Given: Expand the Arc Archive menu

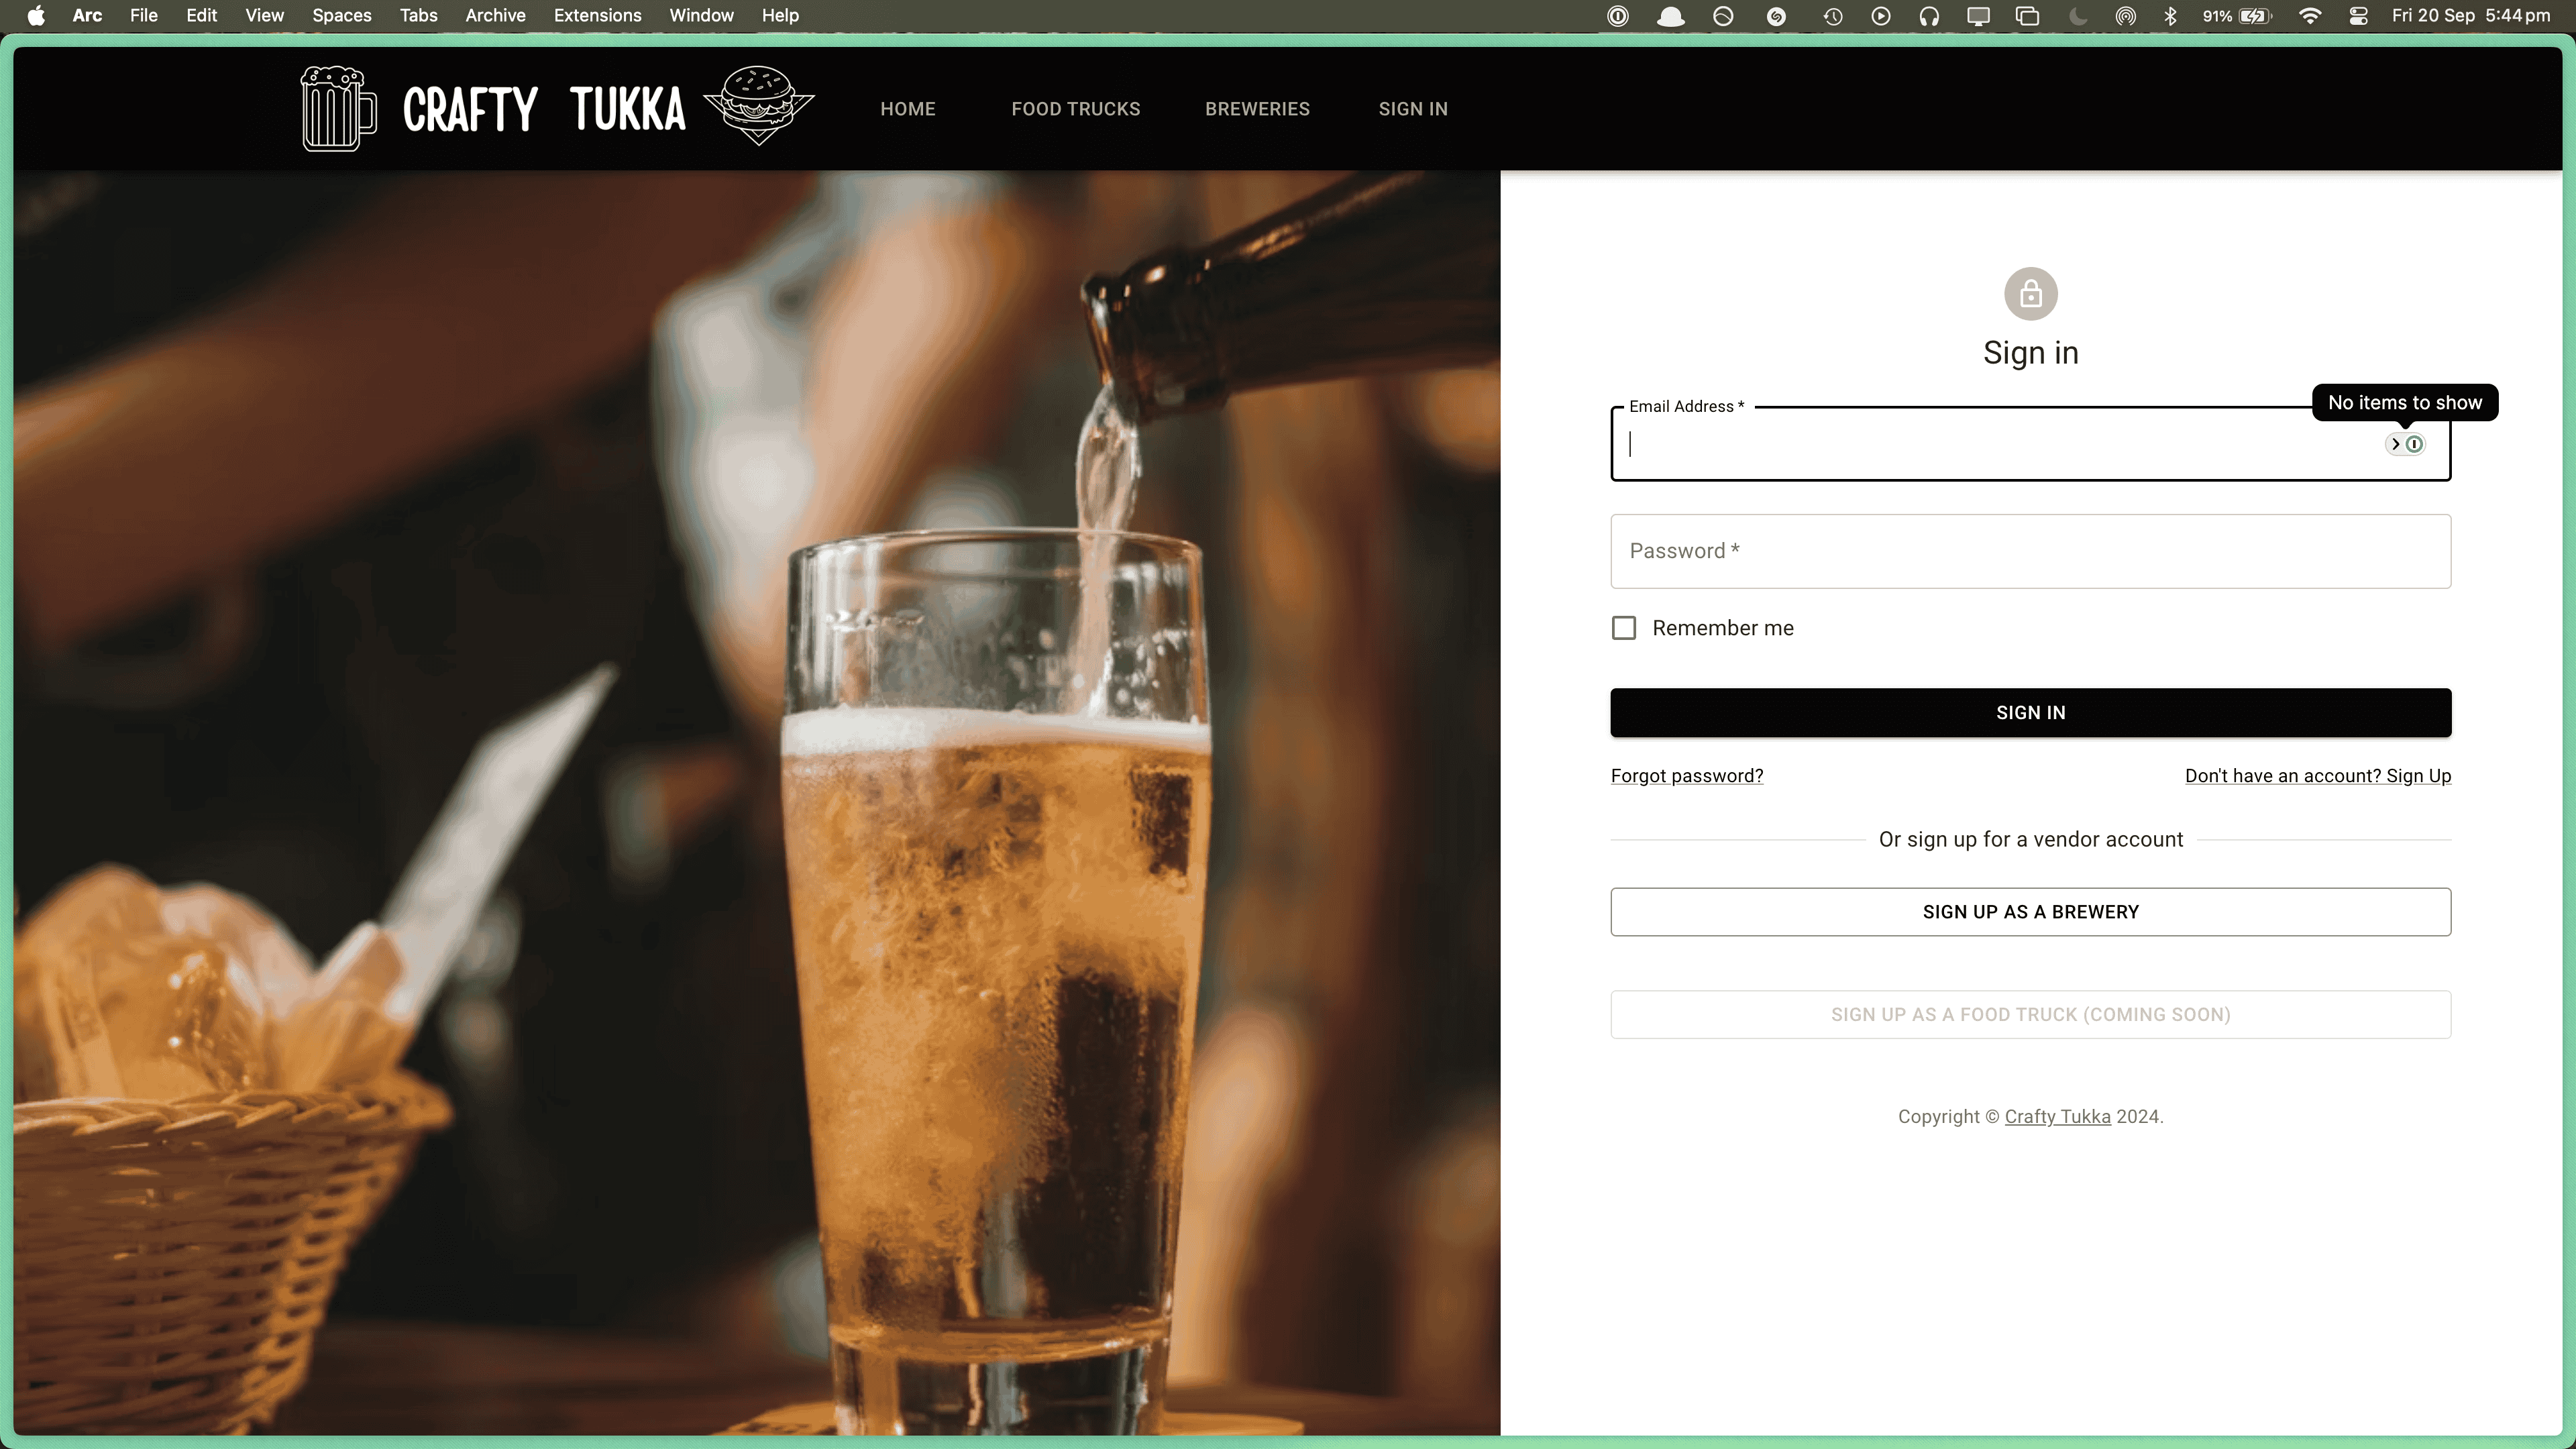Looking at the screenshot, I should 494,16.
